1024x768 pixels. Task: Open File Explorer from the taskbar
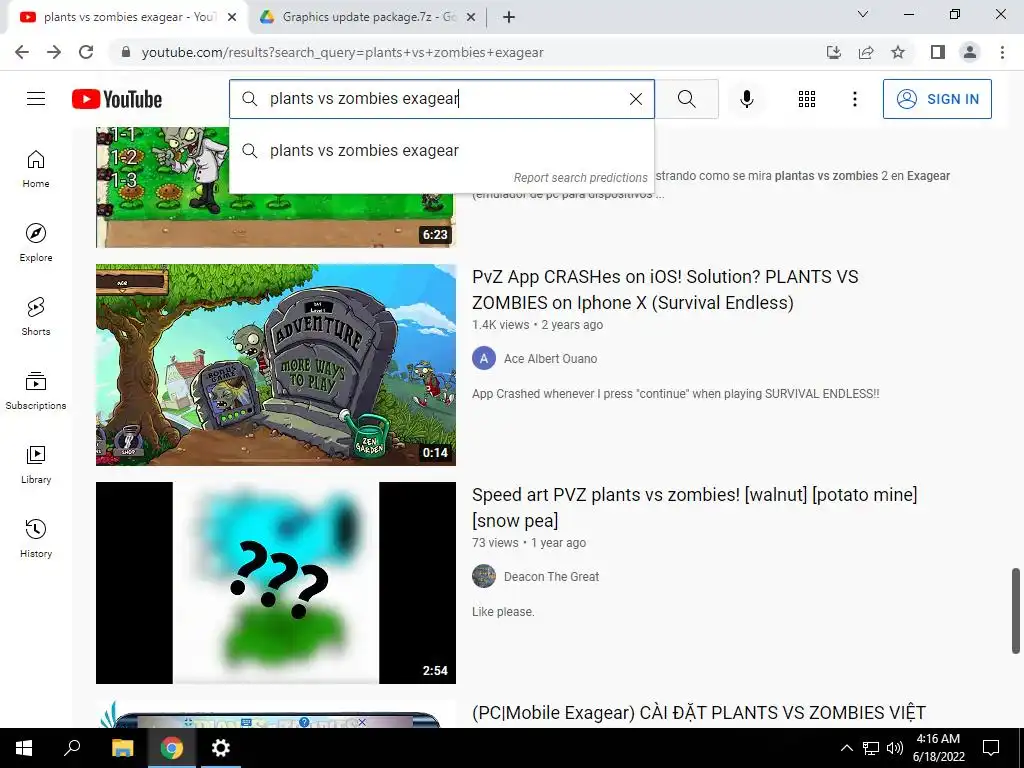(x=122, y=748)
